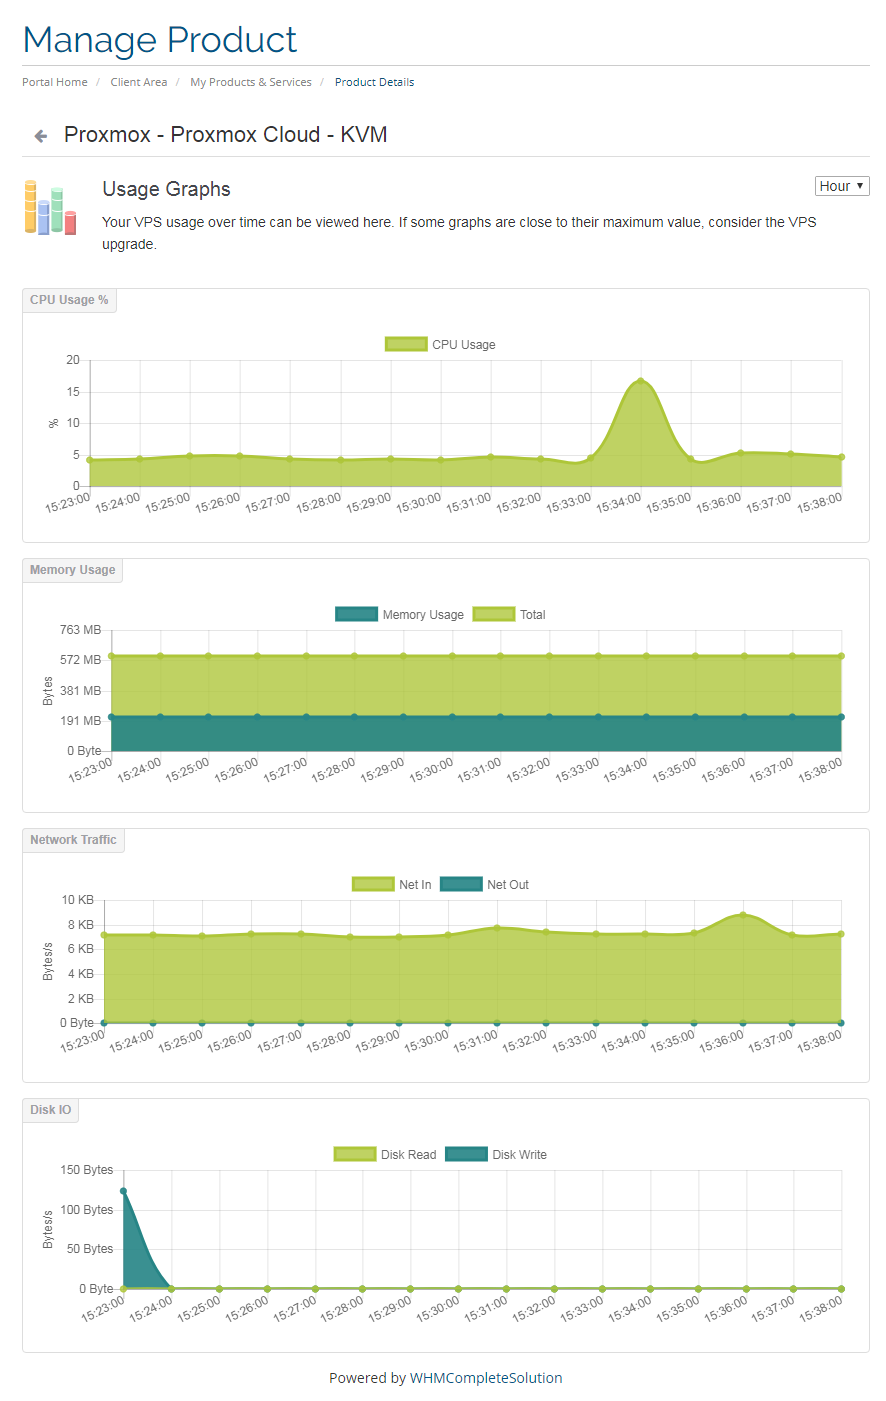Open the Hour time range dropdown

tap(842, 186)
